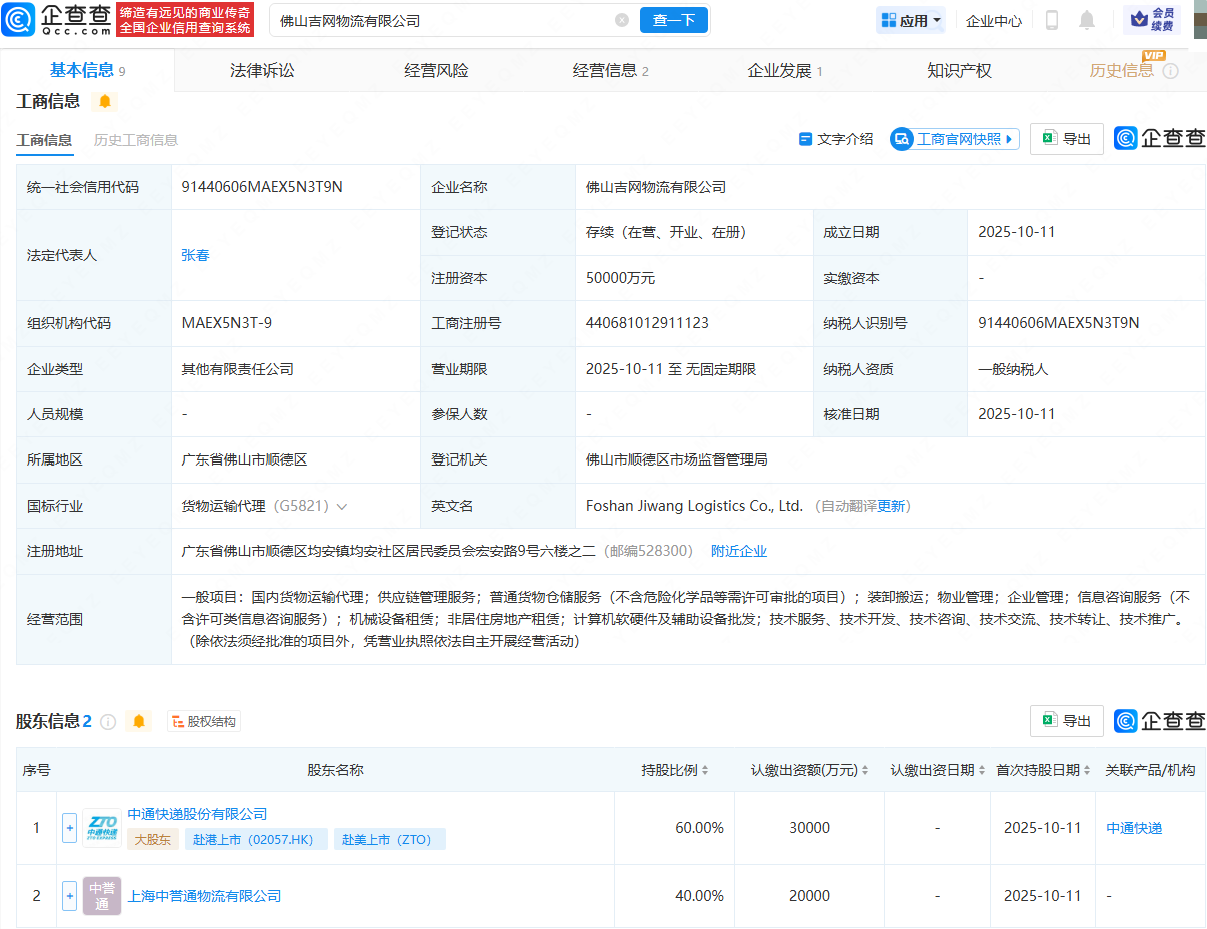This screenshot has height=929, width=1207.
Task: Switch to the 历史工商信息 sub-tab
Action: (136, 140)
